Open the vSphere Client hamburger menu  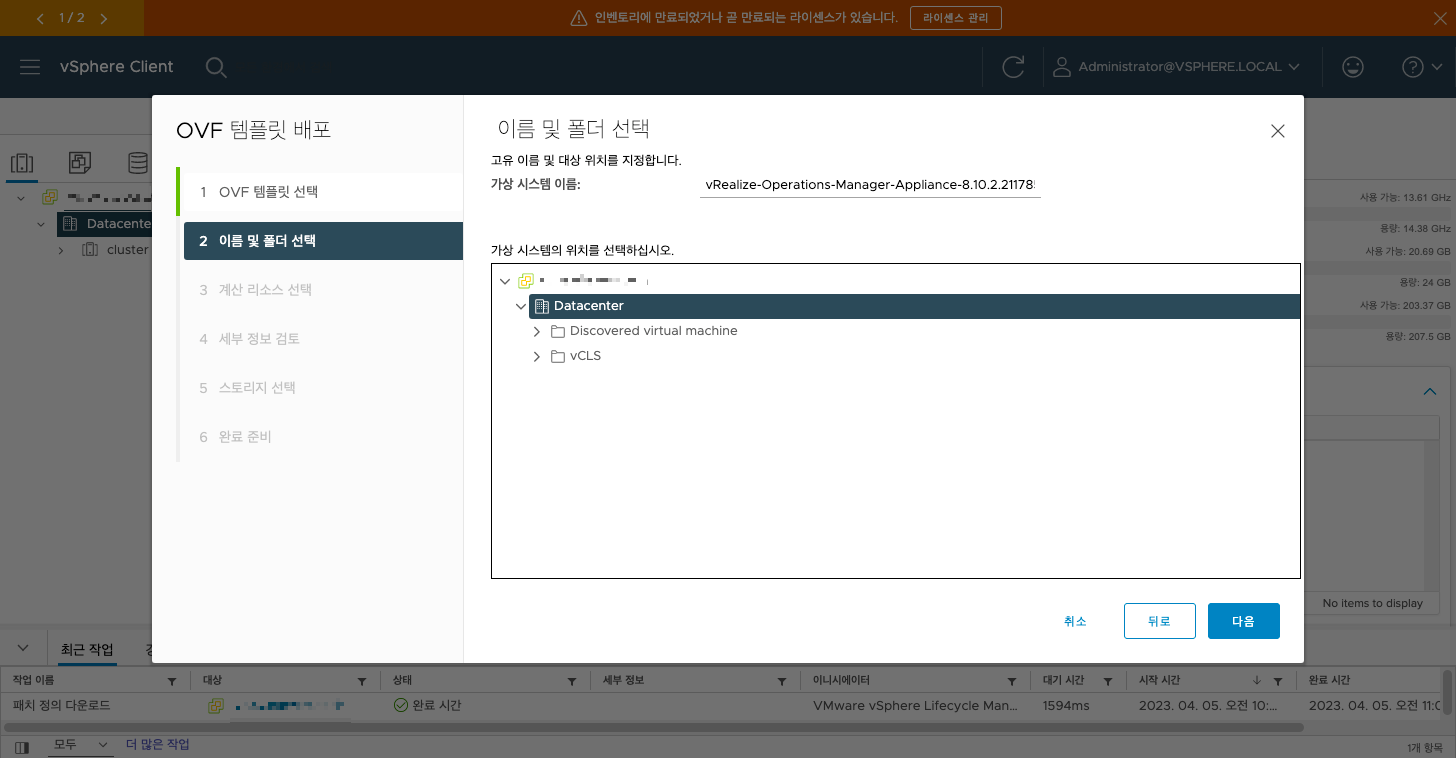[30, 67]
